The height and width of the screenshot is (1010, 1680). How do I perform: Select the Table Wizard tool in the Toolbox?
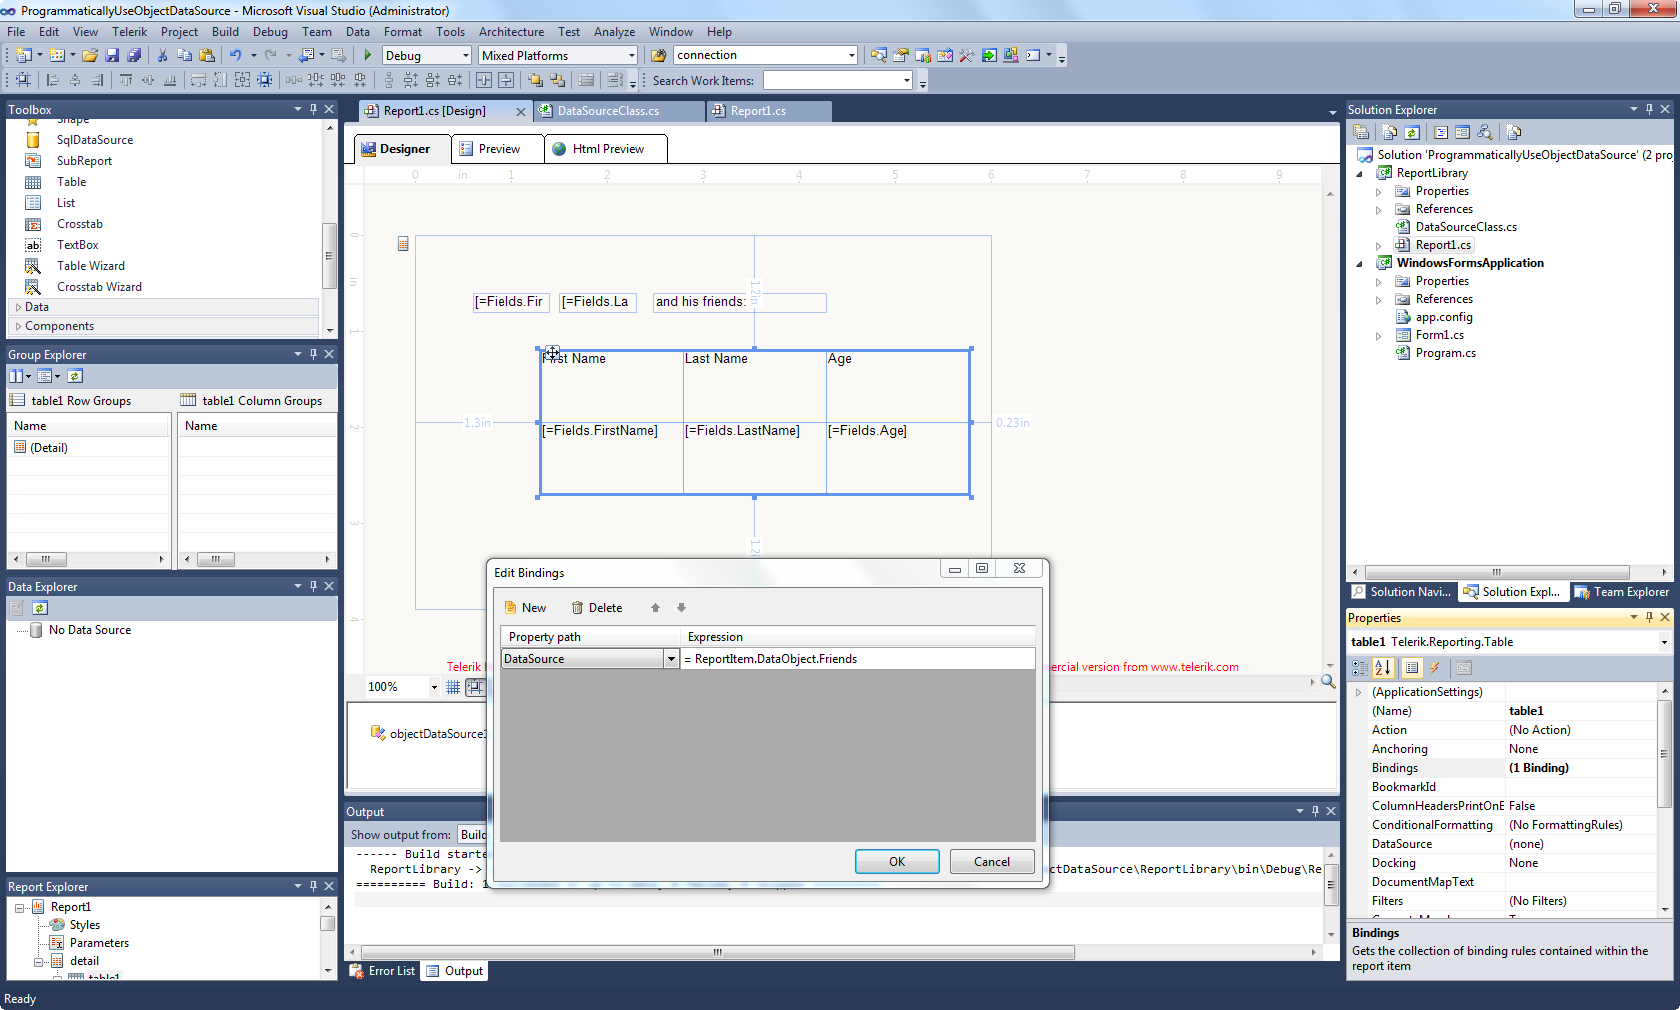tap(90, 266)
